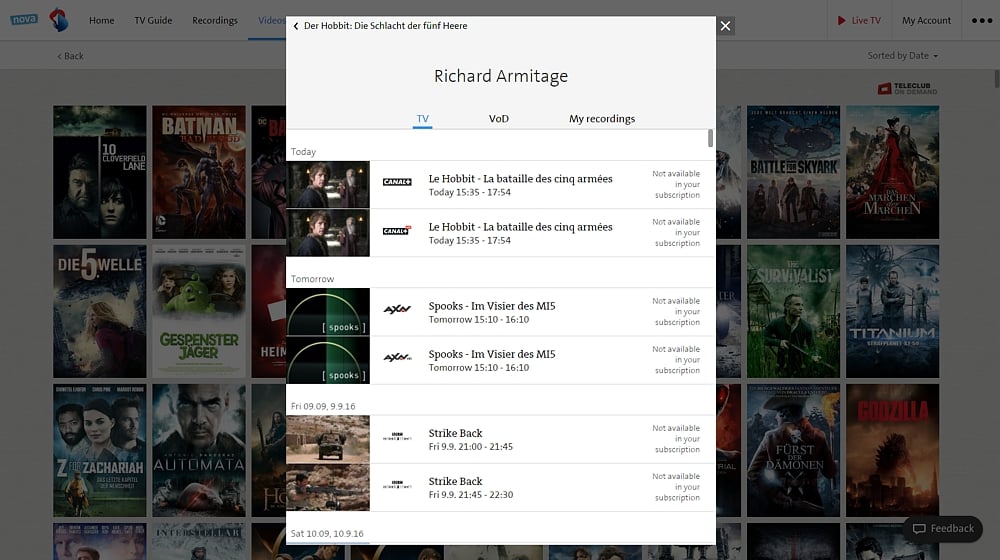Click the page scrollbar on Videos page
1000x560 pixels.
[x=997, y=79]
